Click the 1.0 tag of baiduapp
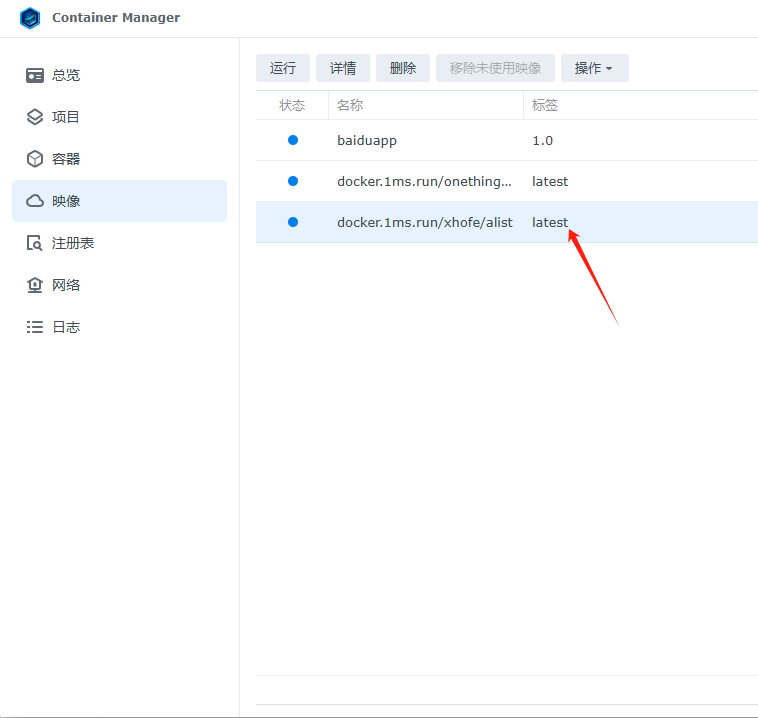This screenshot has width=758, height=718. (542, 141)
